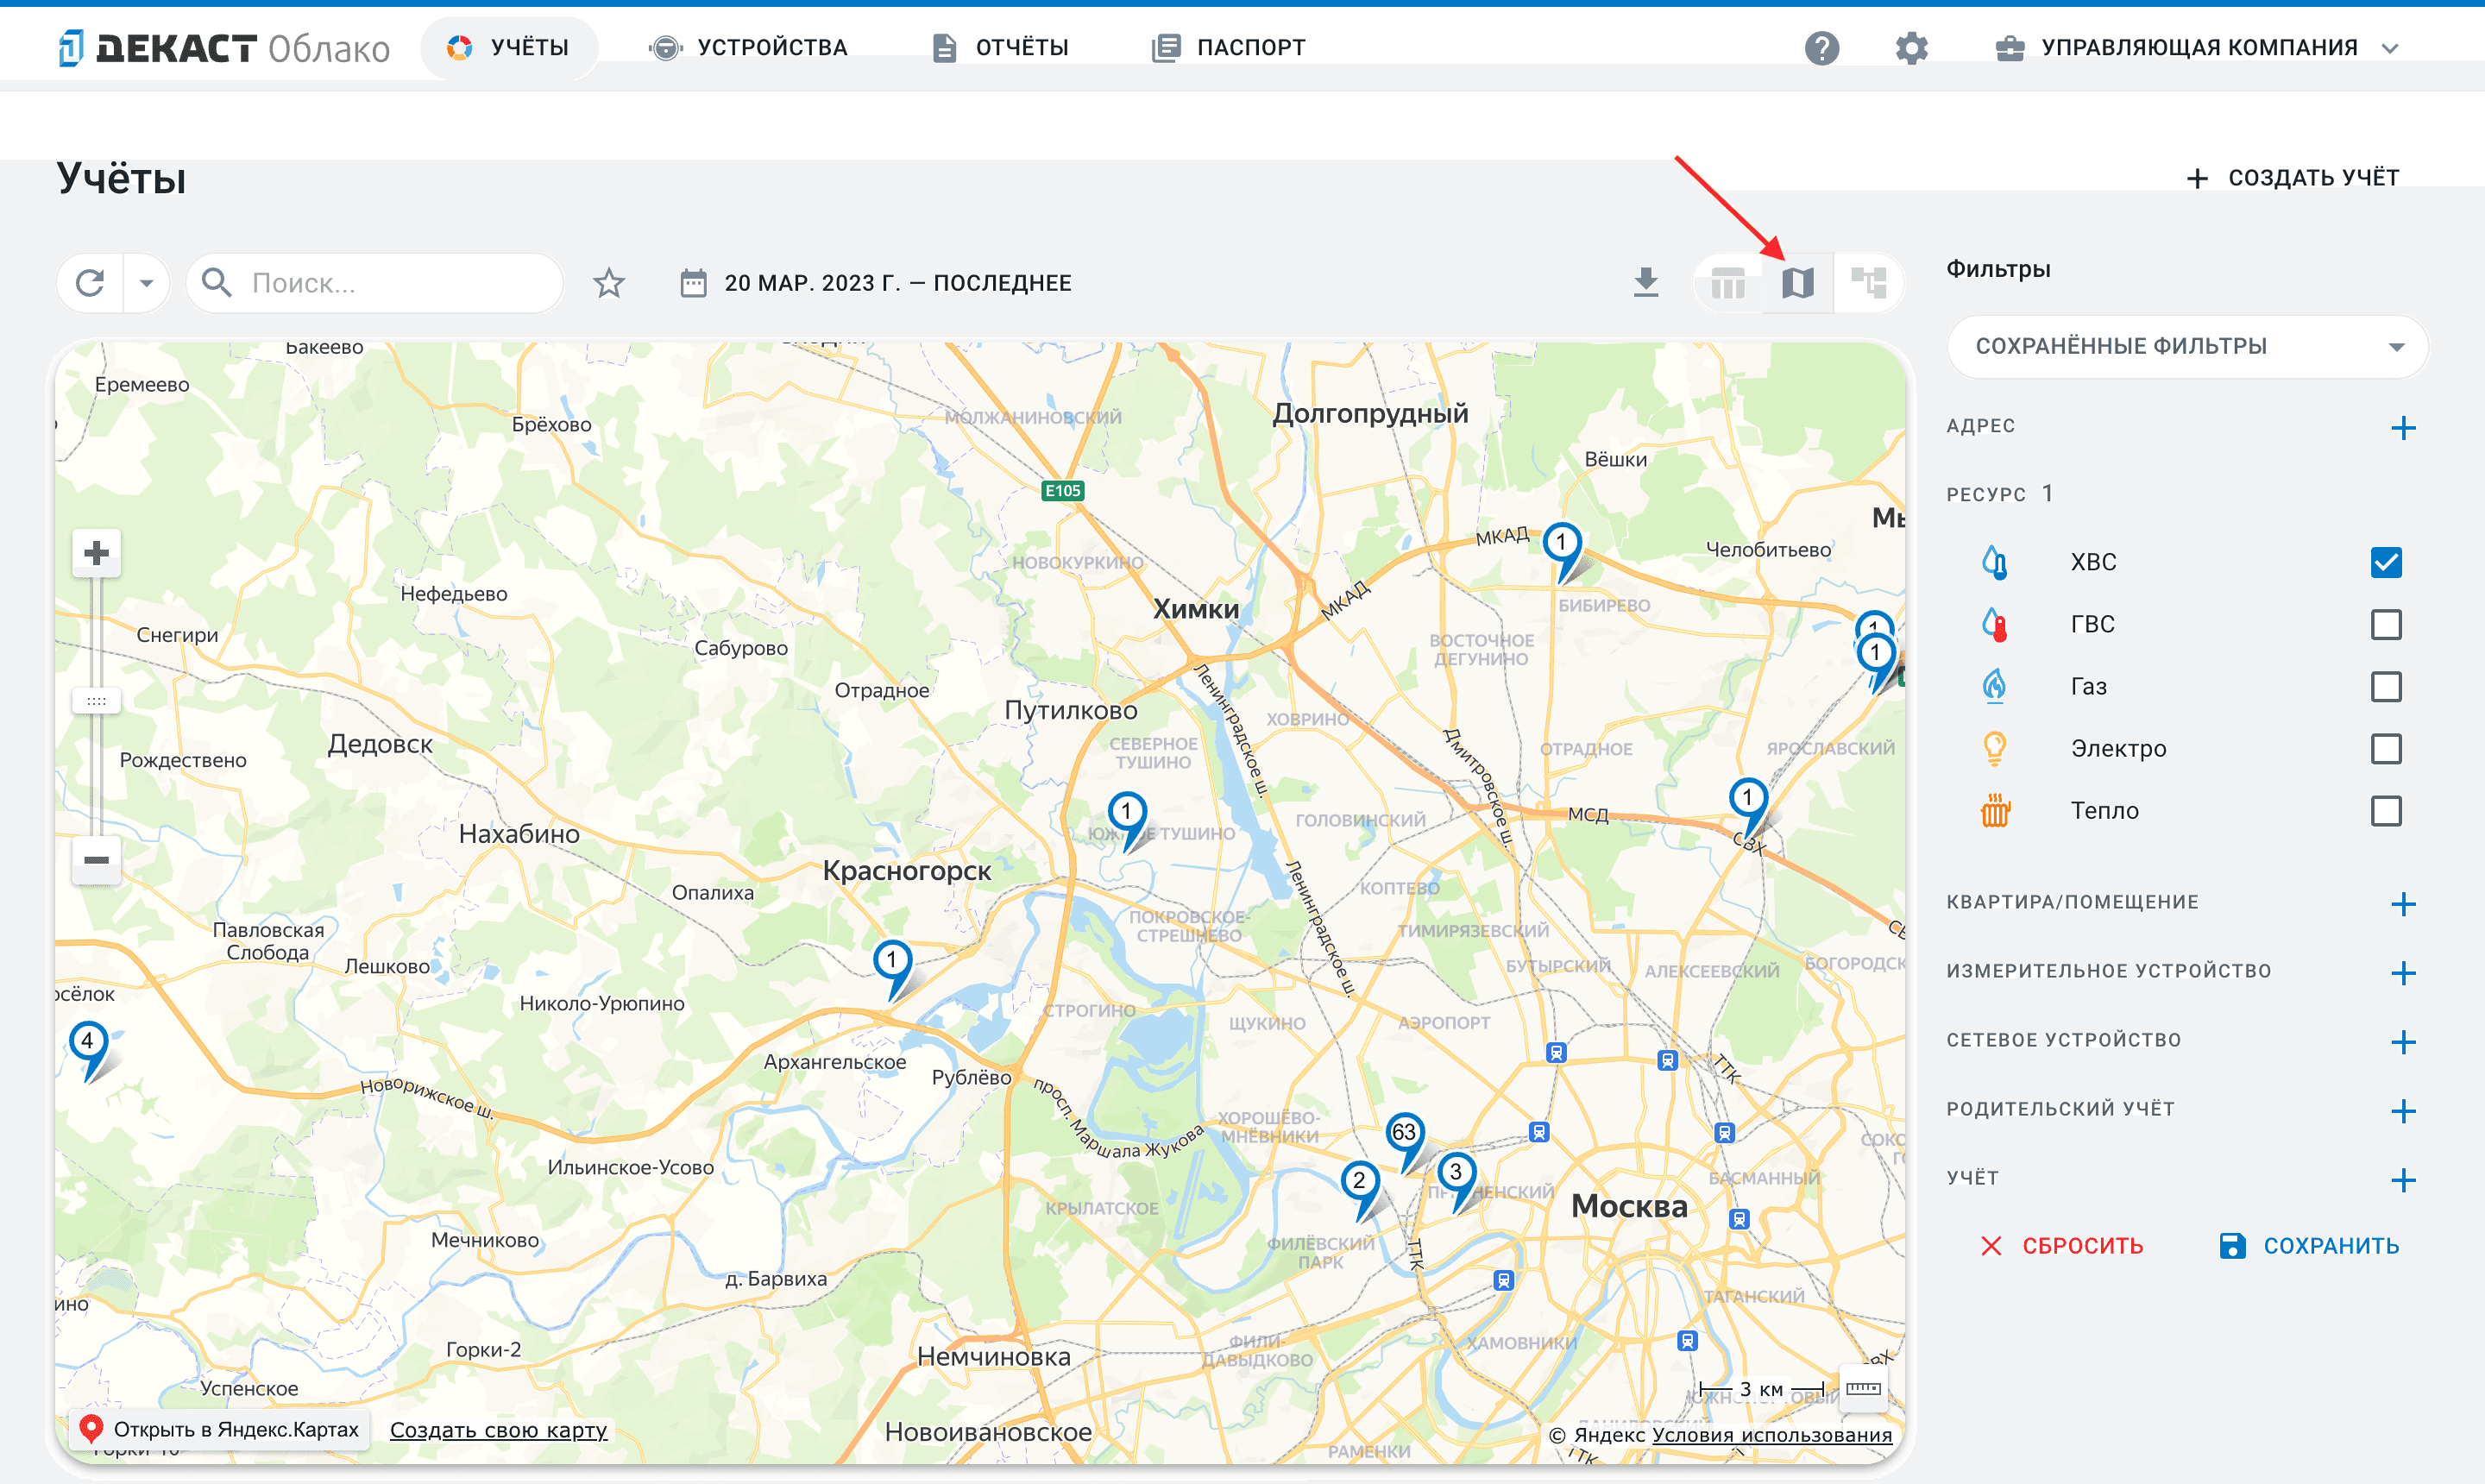
Task: Open the dropdown arrow next to refresh
Action: [147, 283]
